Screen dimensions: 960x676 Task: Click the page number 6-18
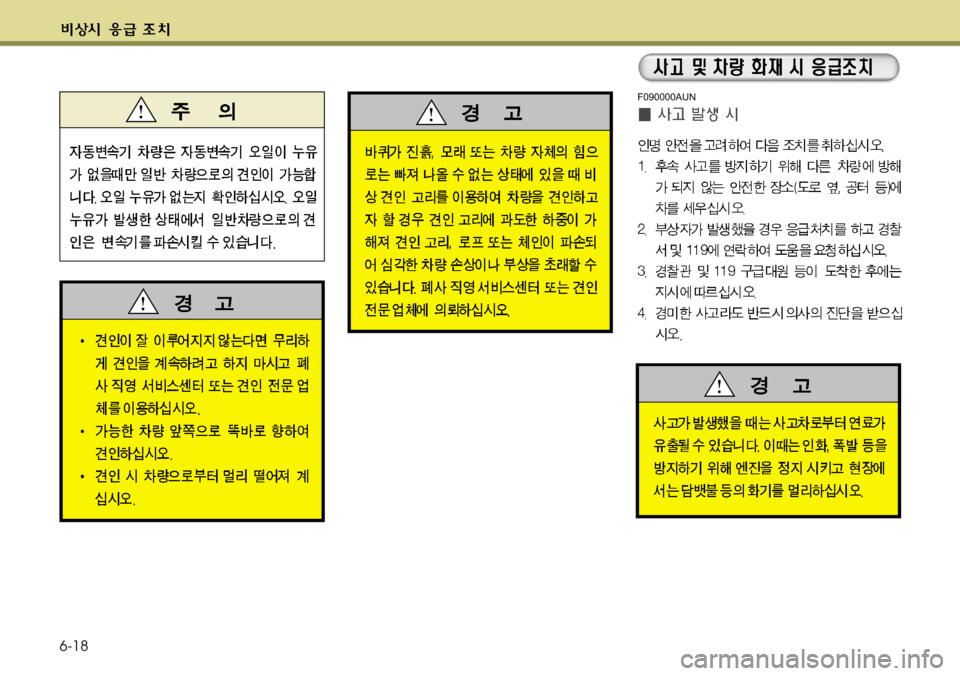[x=74, y=646]
